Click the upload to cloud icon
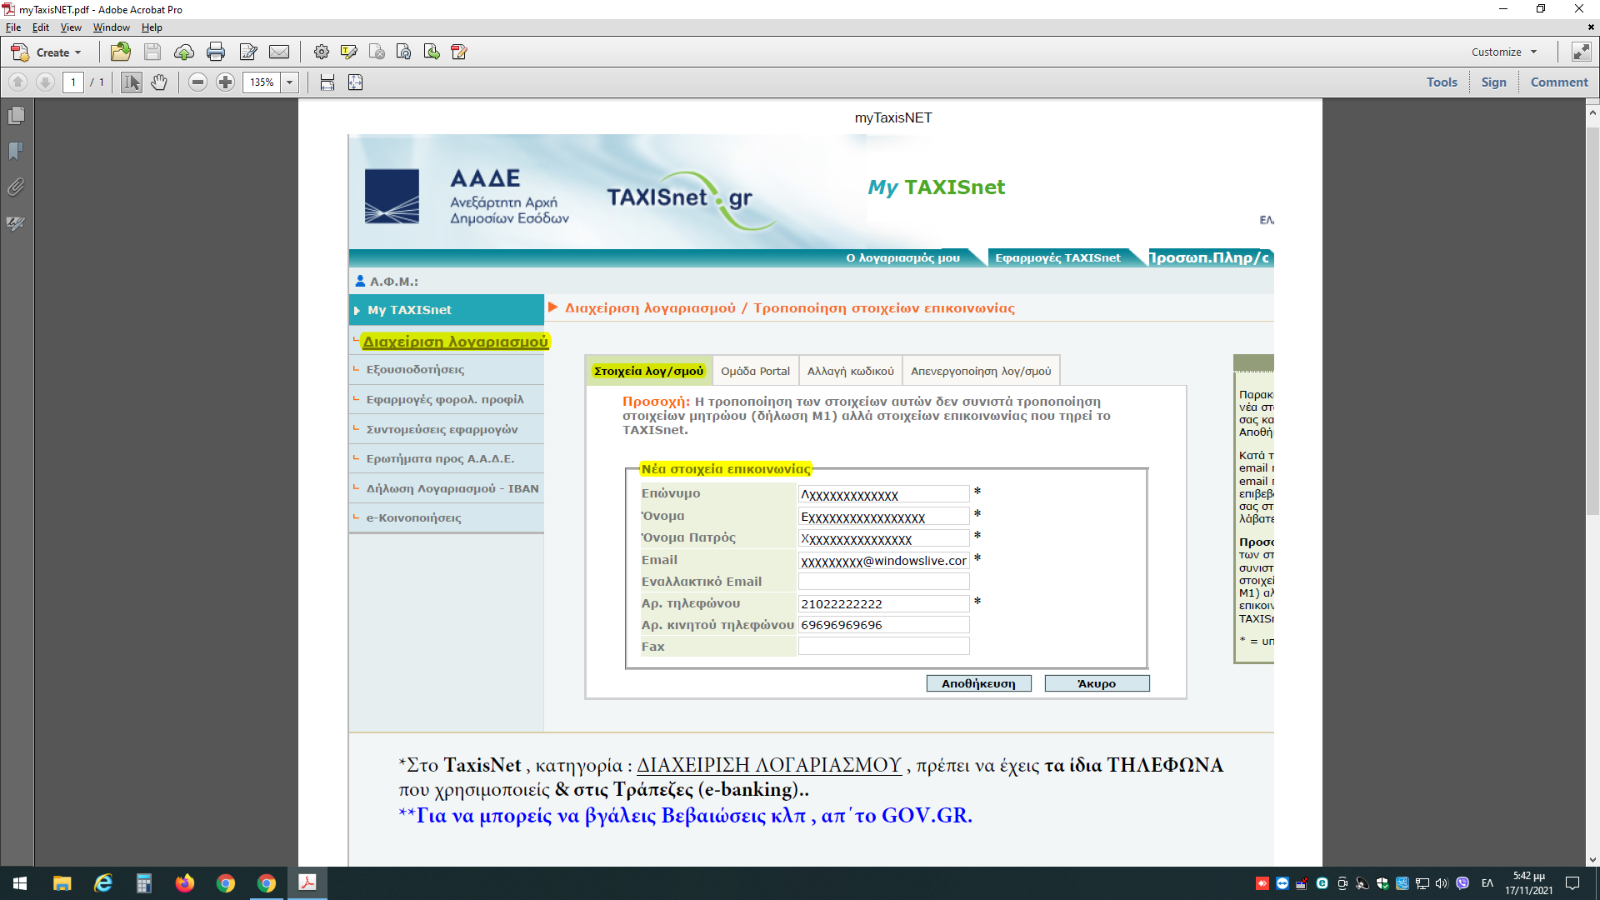 [184, 52]
